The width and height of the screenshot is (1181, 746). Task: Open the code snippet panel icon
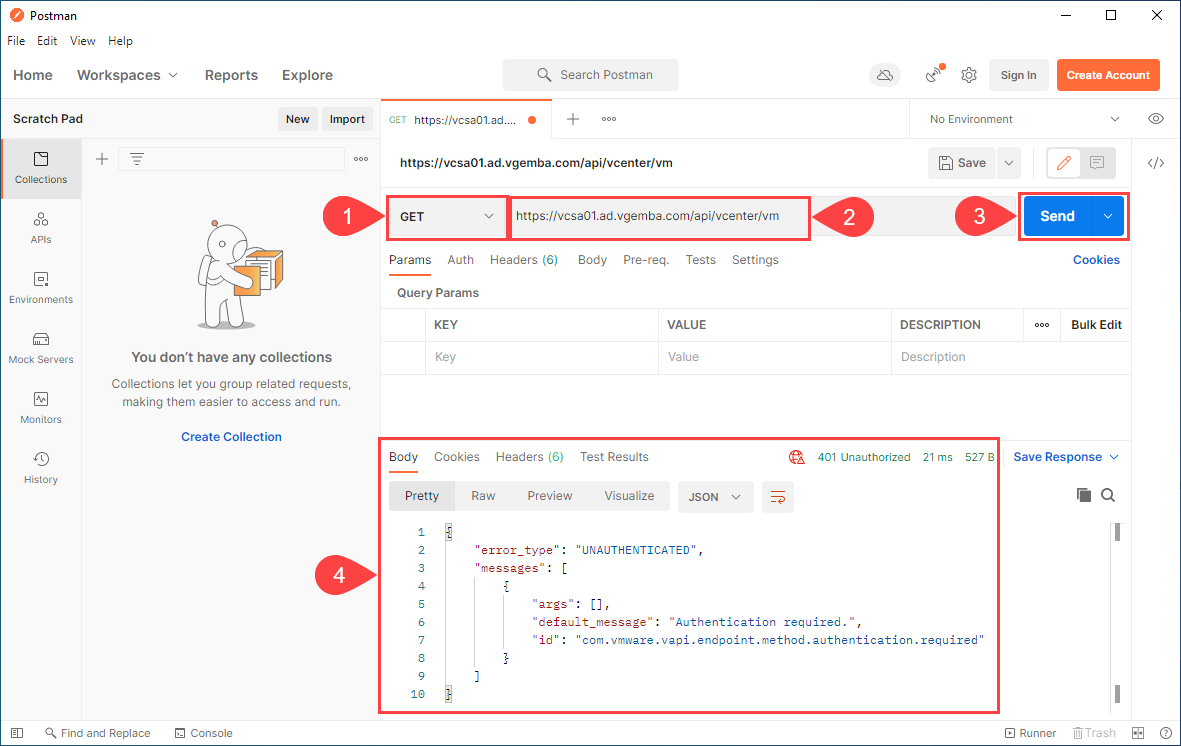pyautogui.click(x=1155, y=163)
